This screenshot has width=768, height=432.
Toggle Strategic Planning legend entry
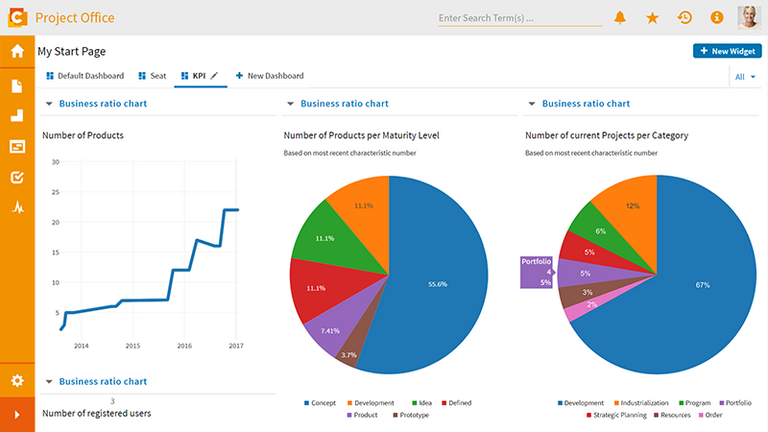pos(616,415)
